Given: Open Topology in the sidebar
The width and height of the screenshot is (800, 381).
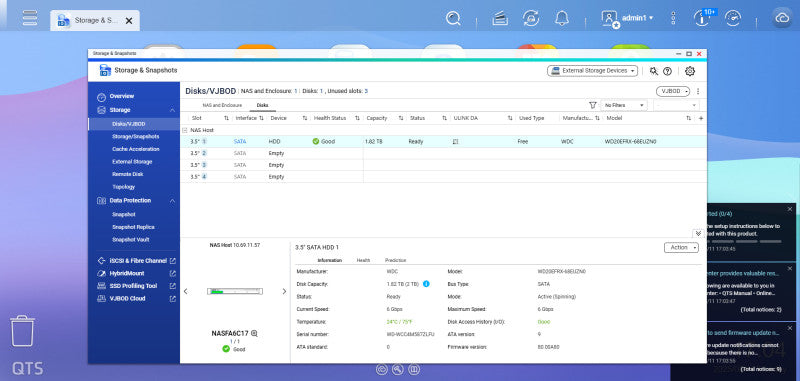Looking at the screenshot, I should 123,187.
